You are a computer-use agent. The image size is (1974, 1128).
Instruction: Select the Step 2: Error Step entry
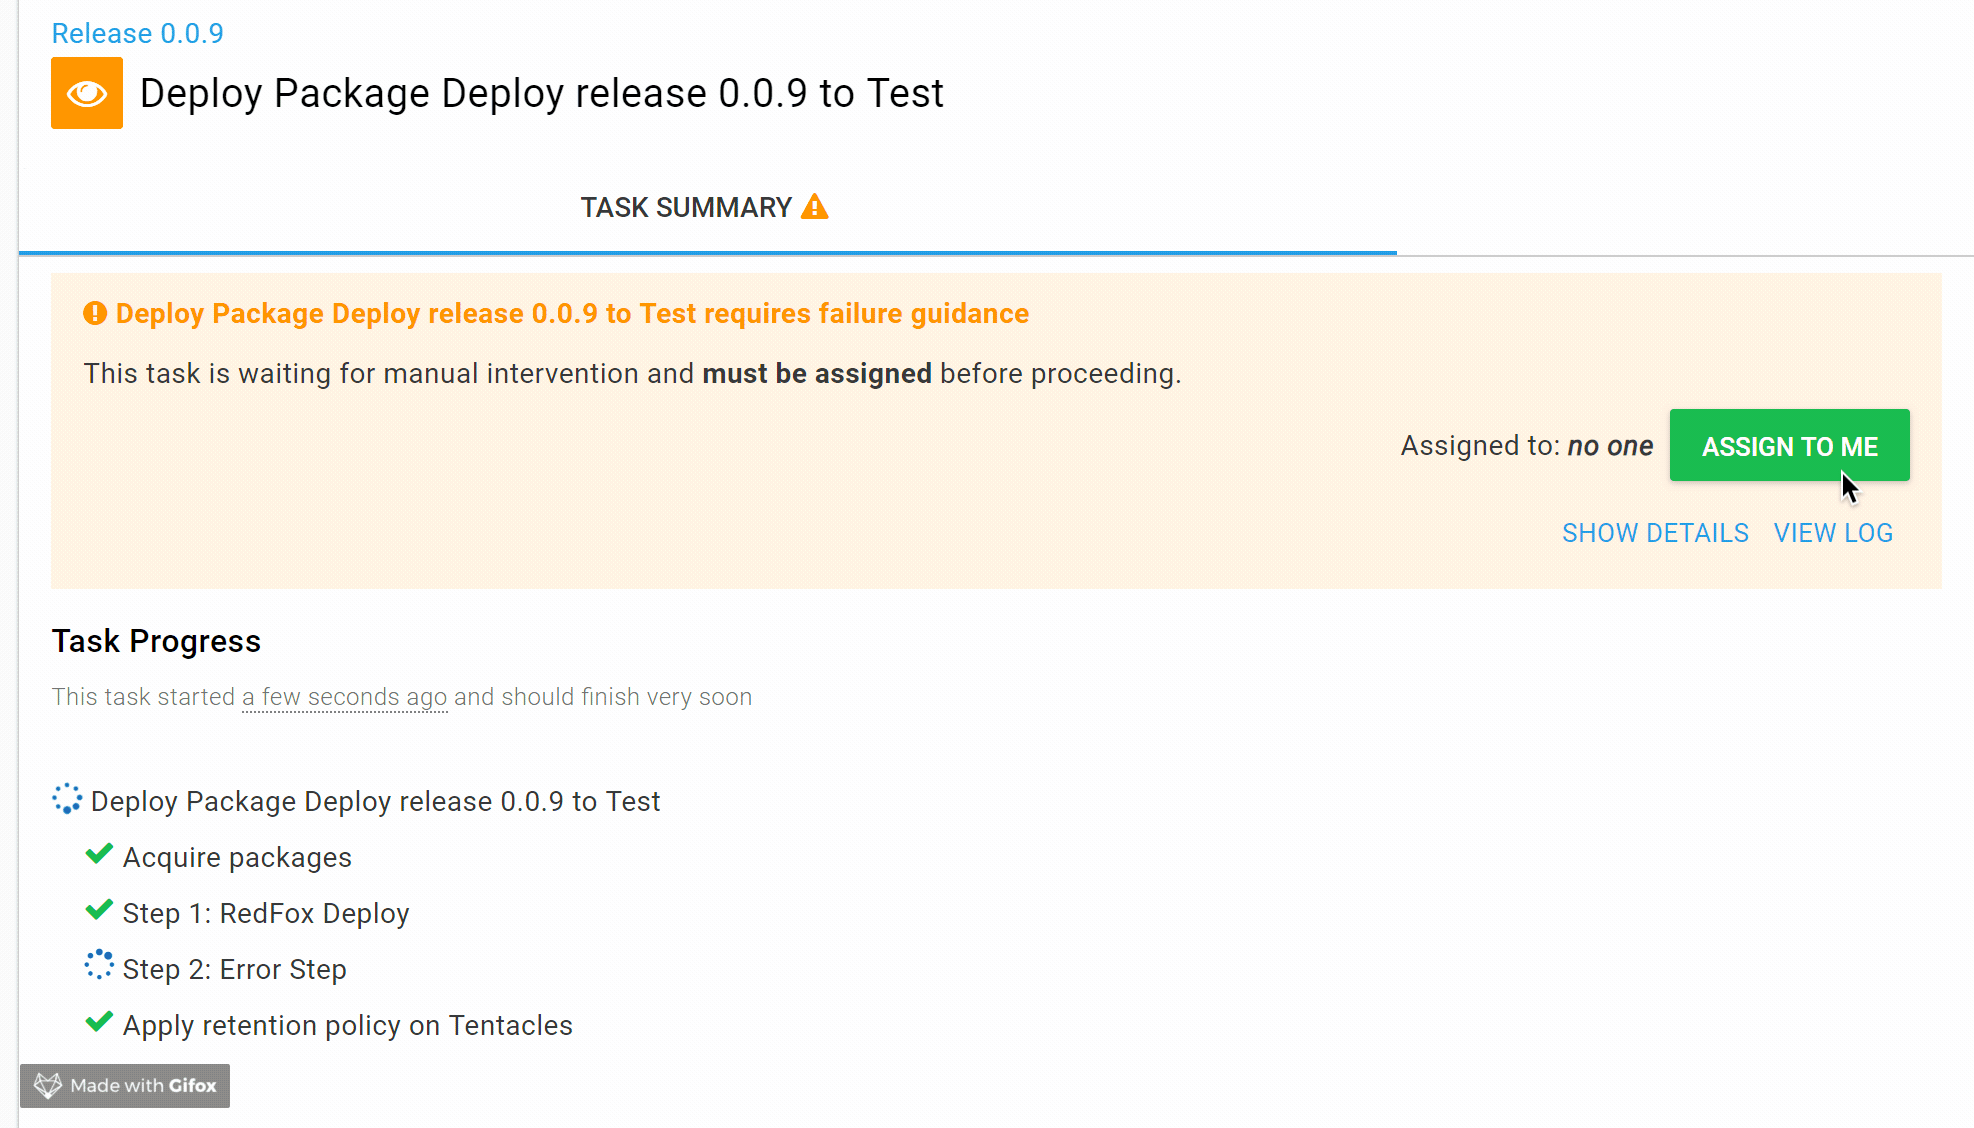click(234, 968)
